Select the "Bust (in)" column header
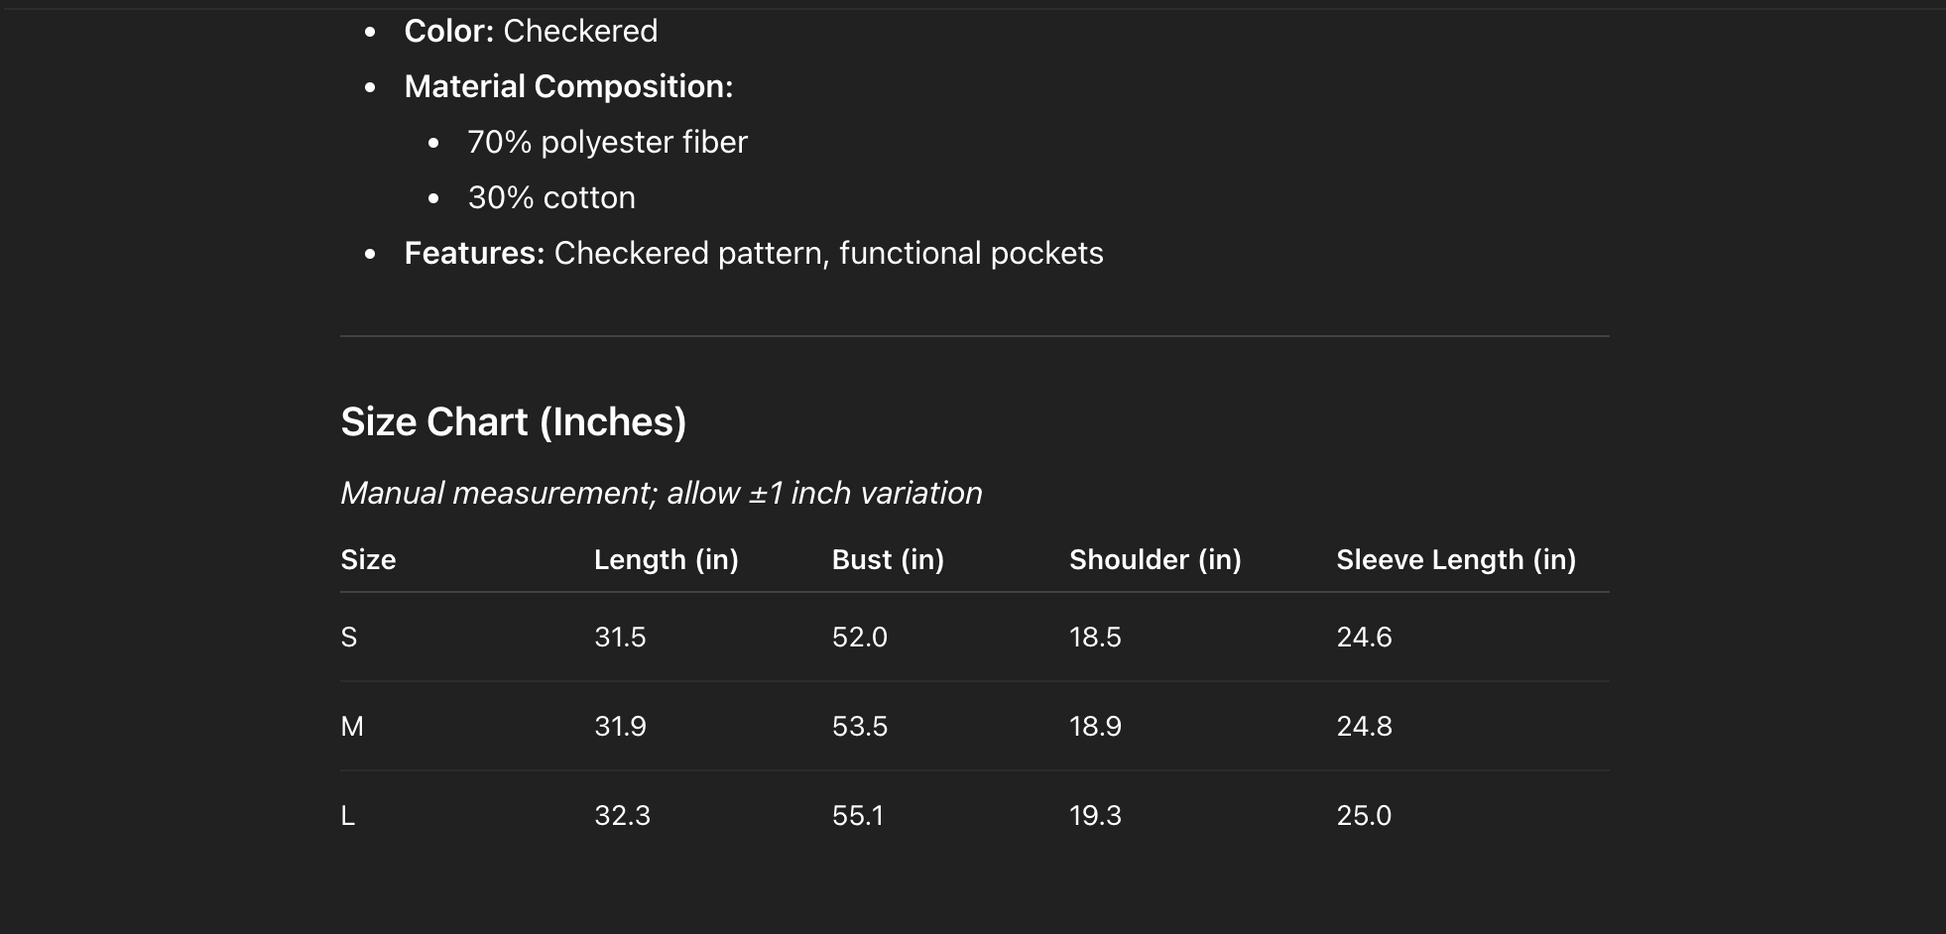Viewport: 1946px width, 934px height. 888,560
